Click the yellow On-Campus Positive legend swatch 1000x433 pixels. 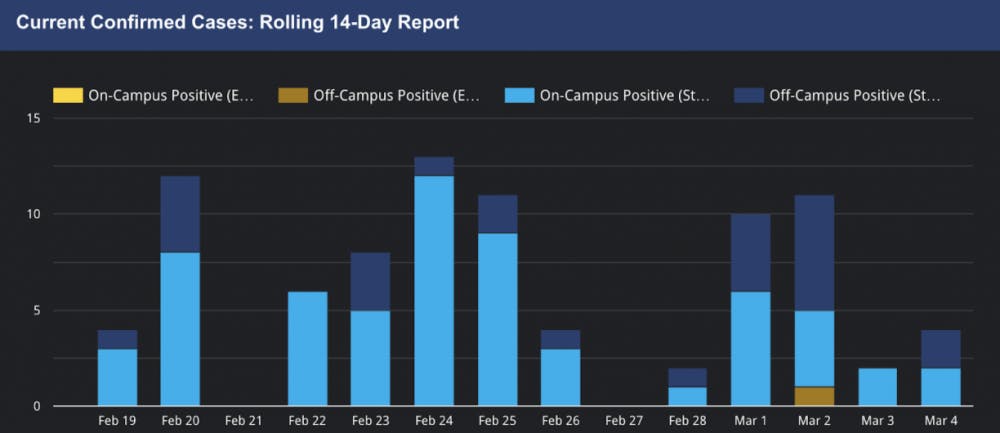pyautogui.click(x=67, y=96)
